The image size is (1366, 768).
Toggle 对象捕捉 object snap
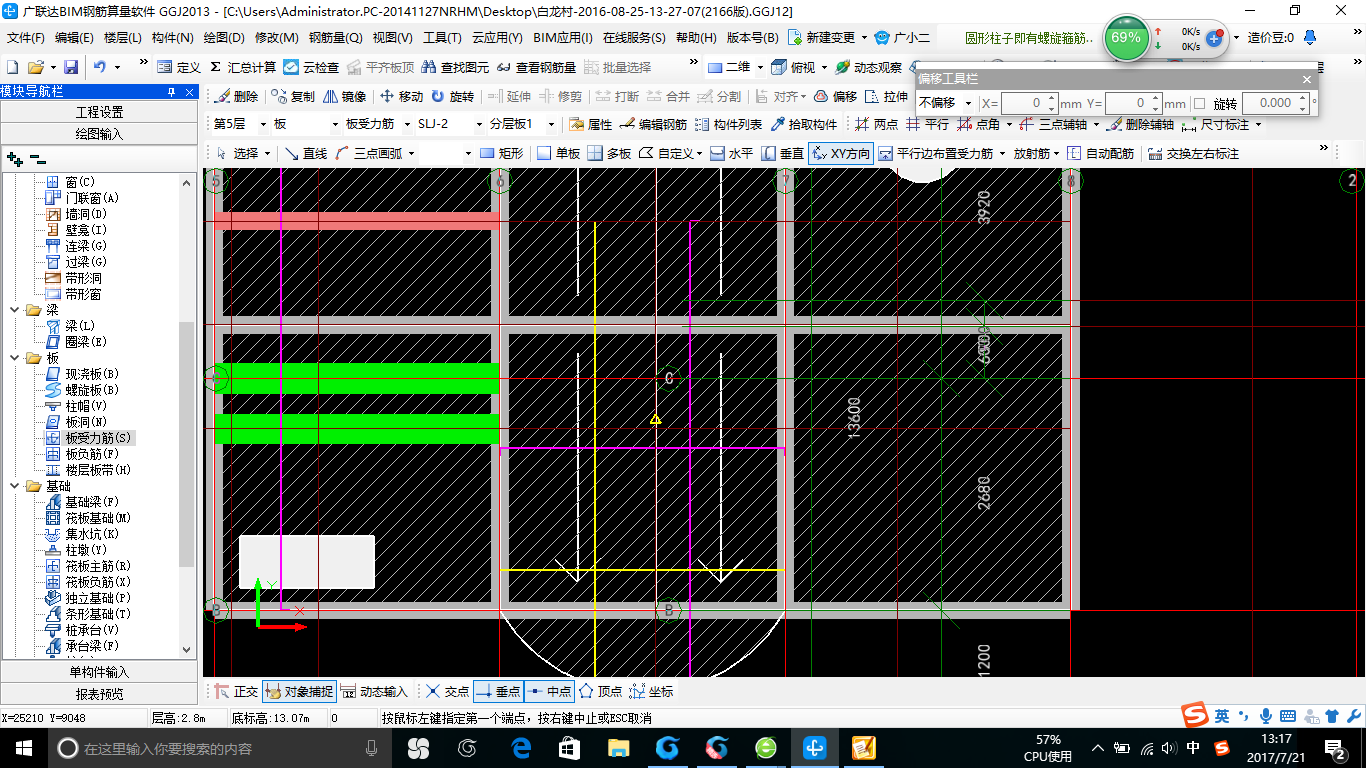point(298,691)
